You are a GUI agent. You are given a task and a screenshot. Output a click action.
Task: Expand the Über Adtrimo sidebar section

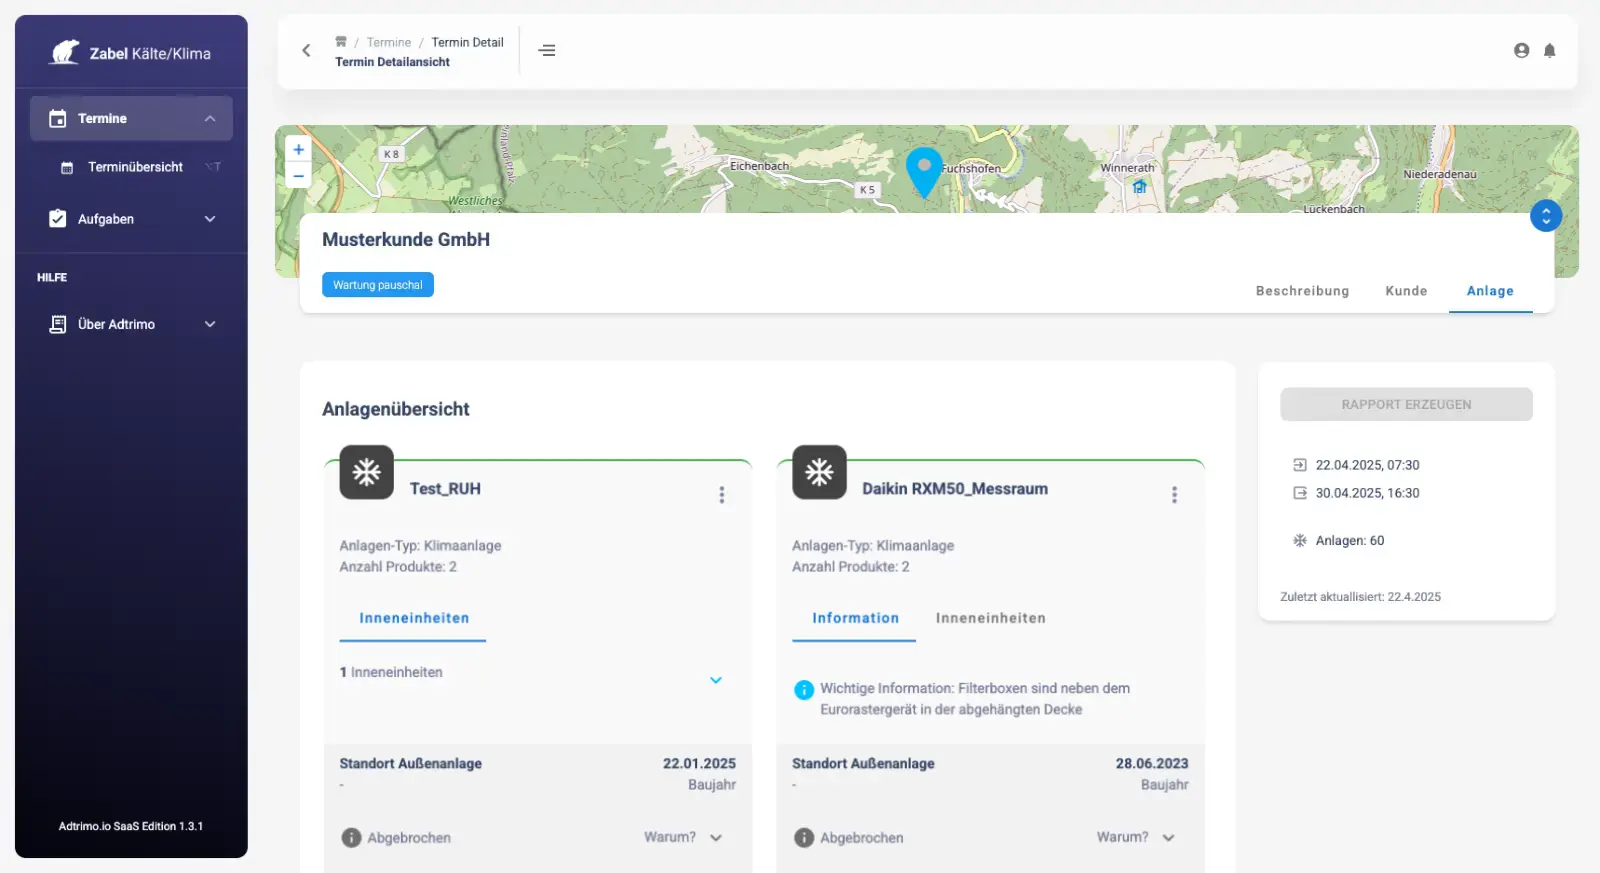tap(210, 324)
